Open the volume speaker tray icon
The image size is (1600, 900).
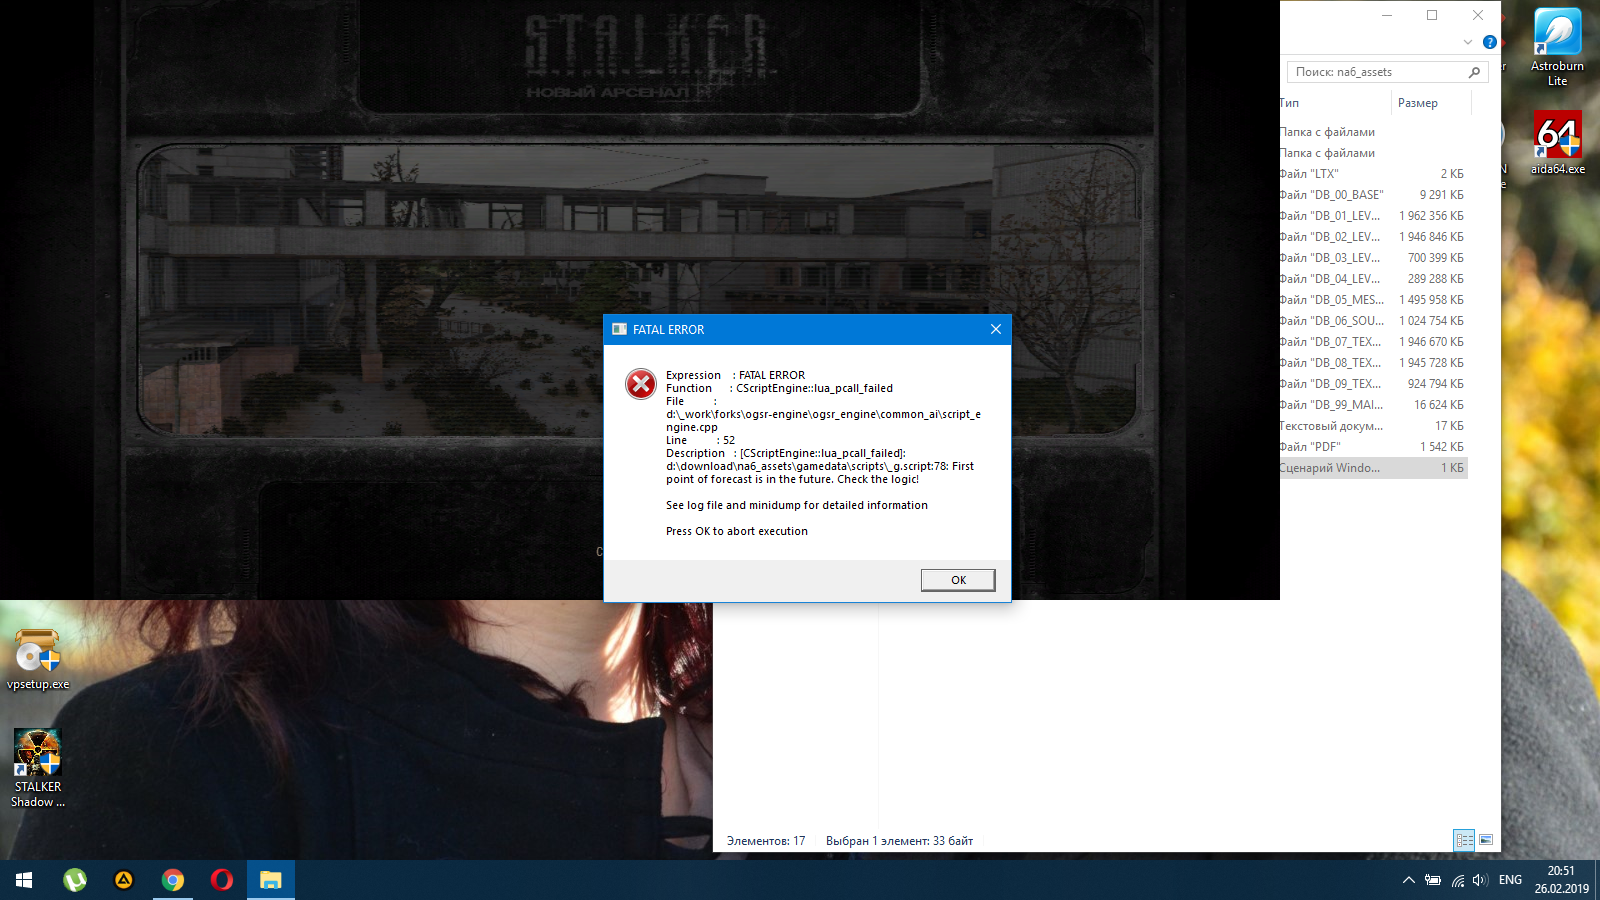1480,880
